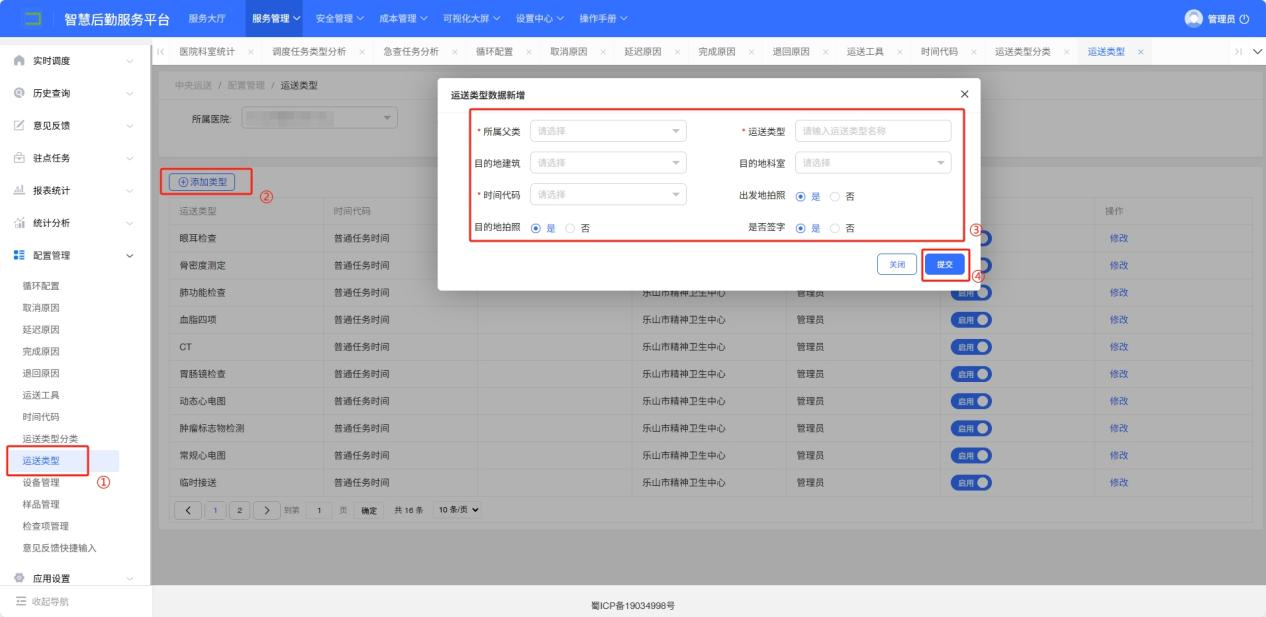Collapse the 配置管理 sidebar menu
The height and width of the screenshot is (617, 1266).
[x=130, y=255]
